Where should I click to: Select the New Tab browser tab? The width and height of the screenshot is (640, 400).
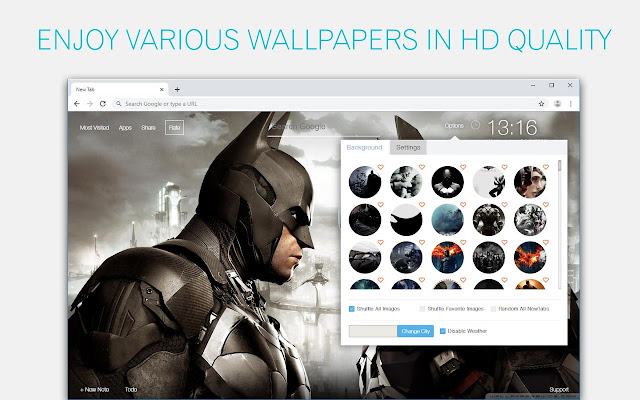(119, 89)
